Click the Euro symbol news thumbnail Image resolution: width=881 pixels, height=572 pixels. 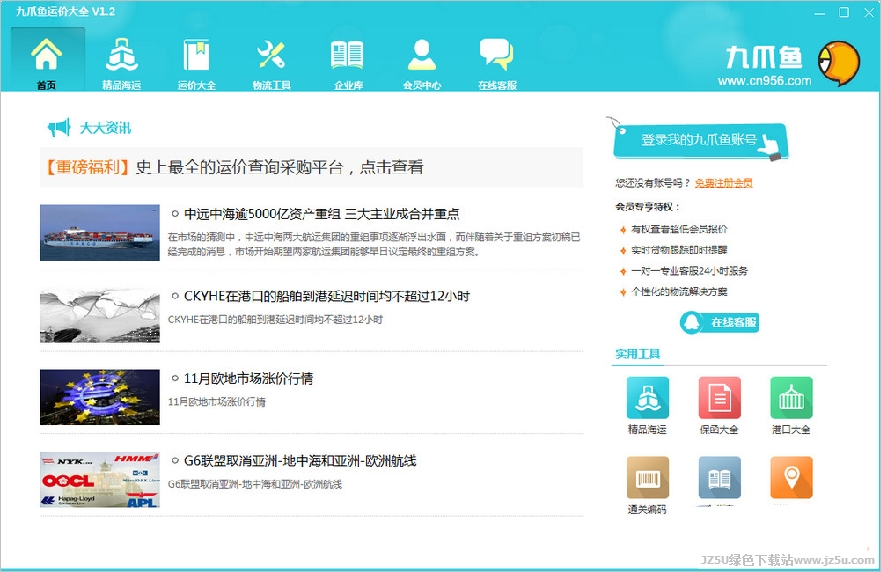pos(100,397)
